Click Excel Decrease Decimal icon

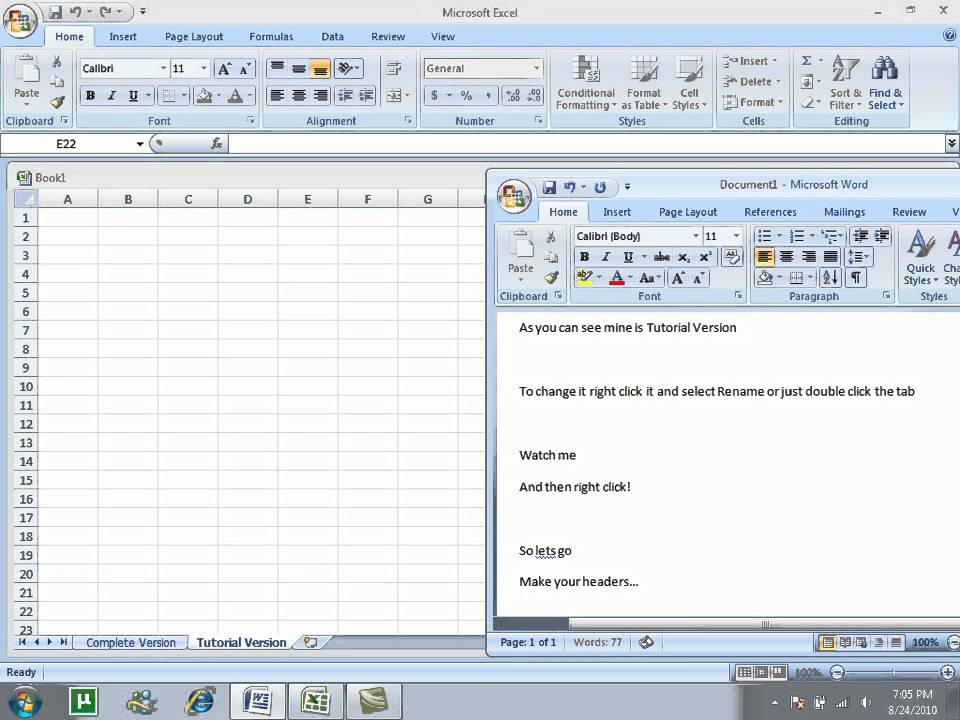(x=534, y=96)
